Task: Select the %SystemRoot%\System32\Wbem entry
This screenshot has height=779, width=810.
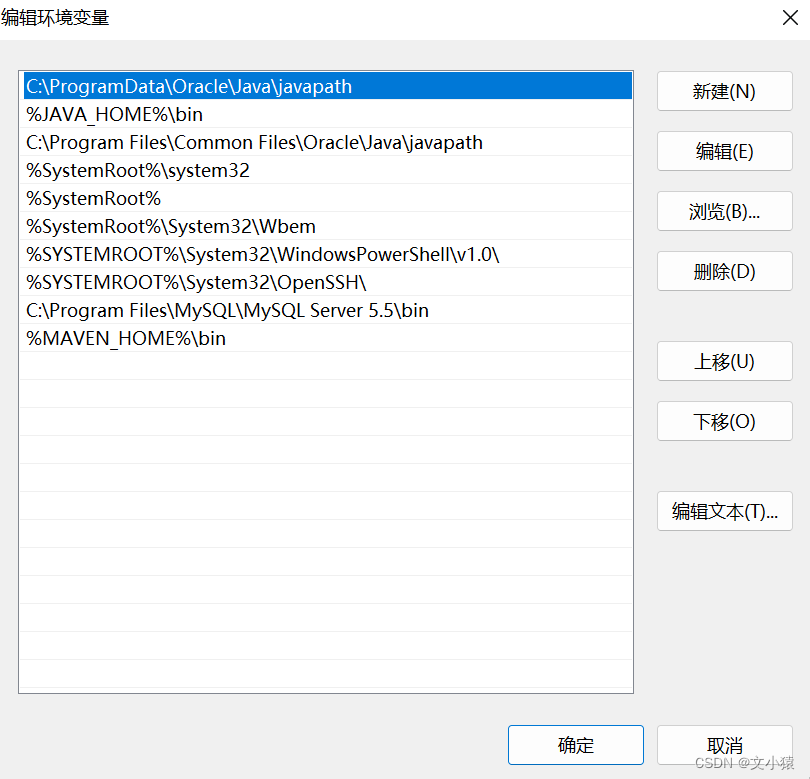Action: click(328, 226)
